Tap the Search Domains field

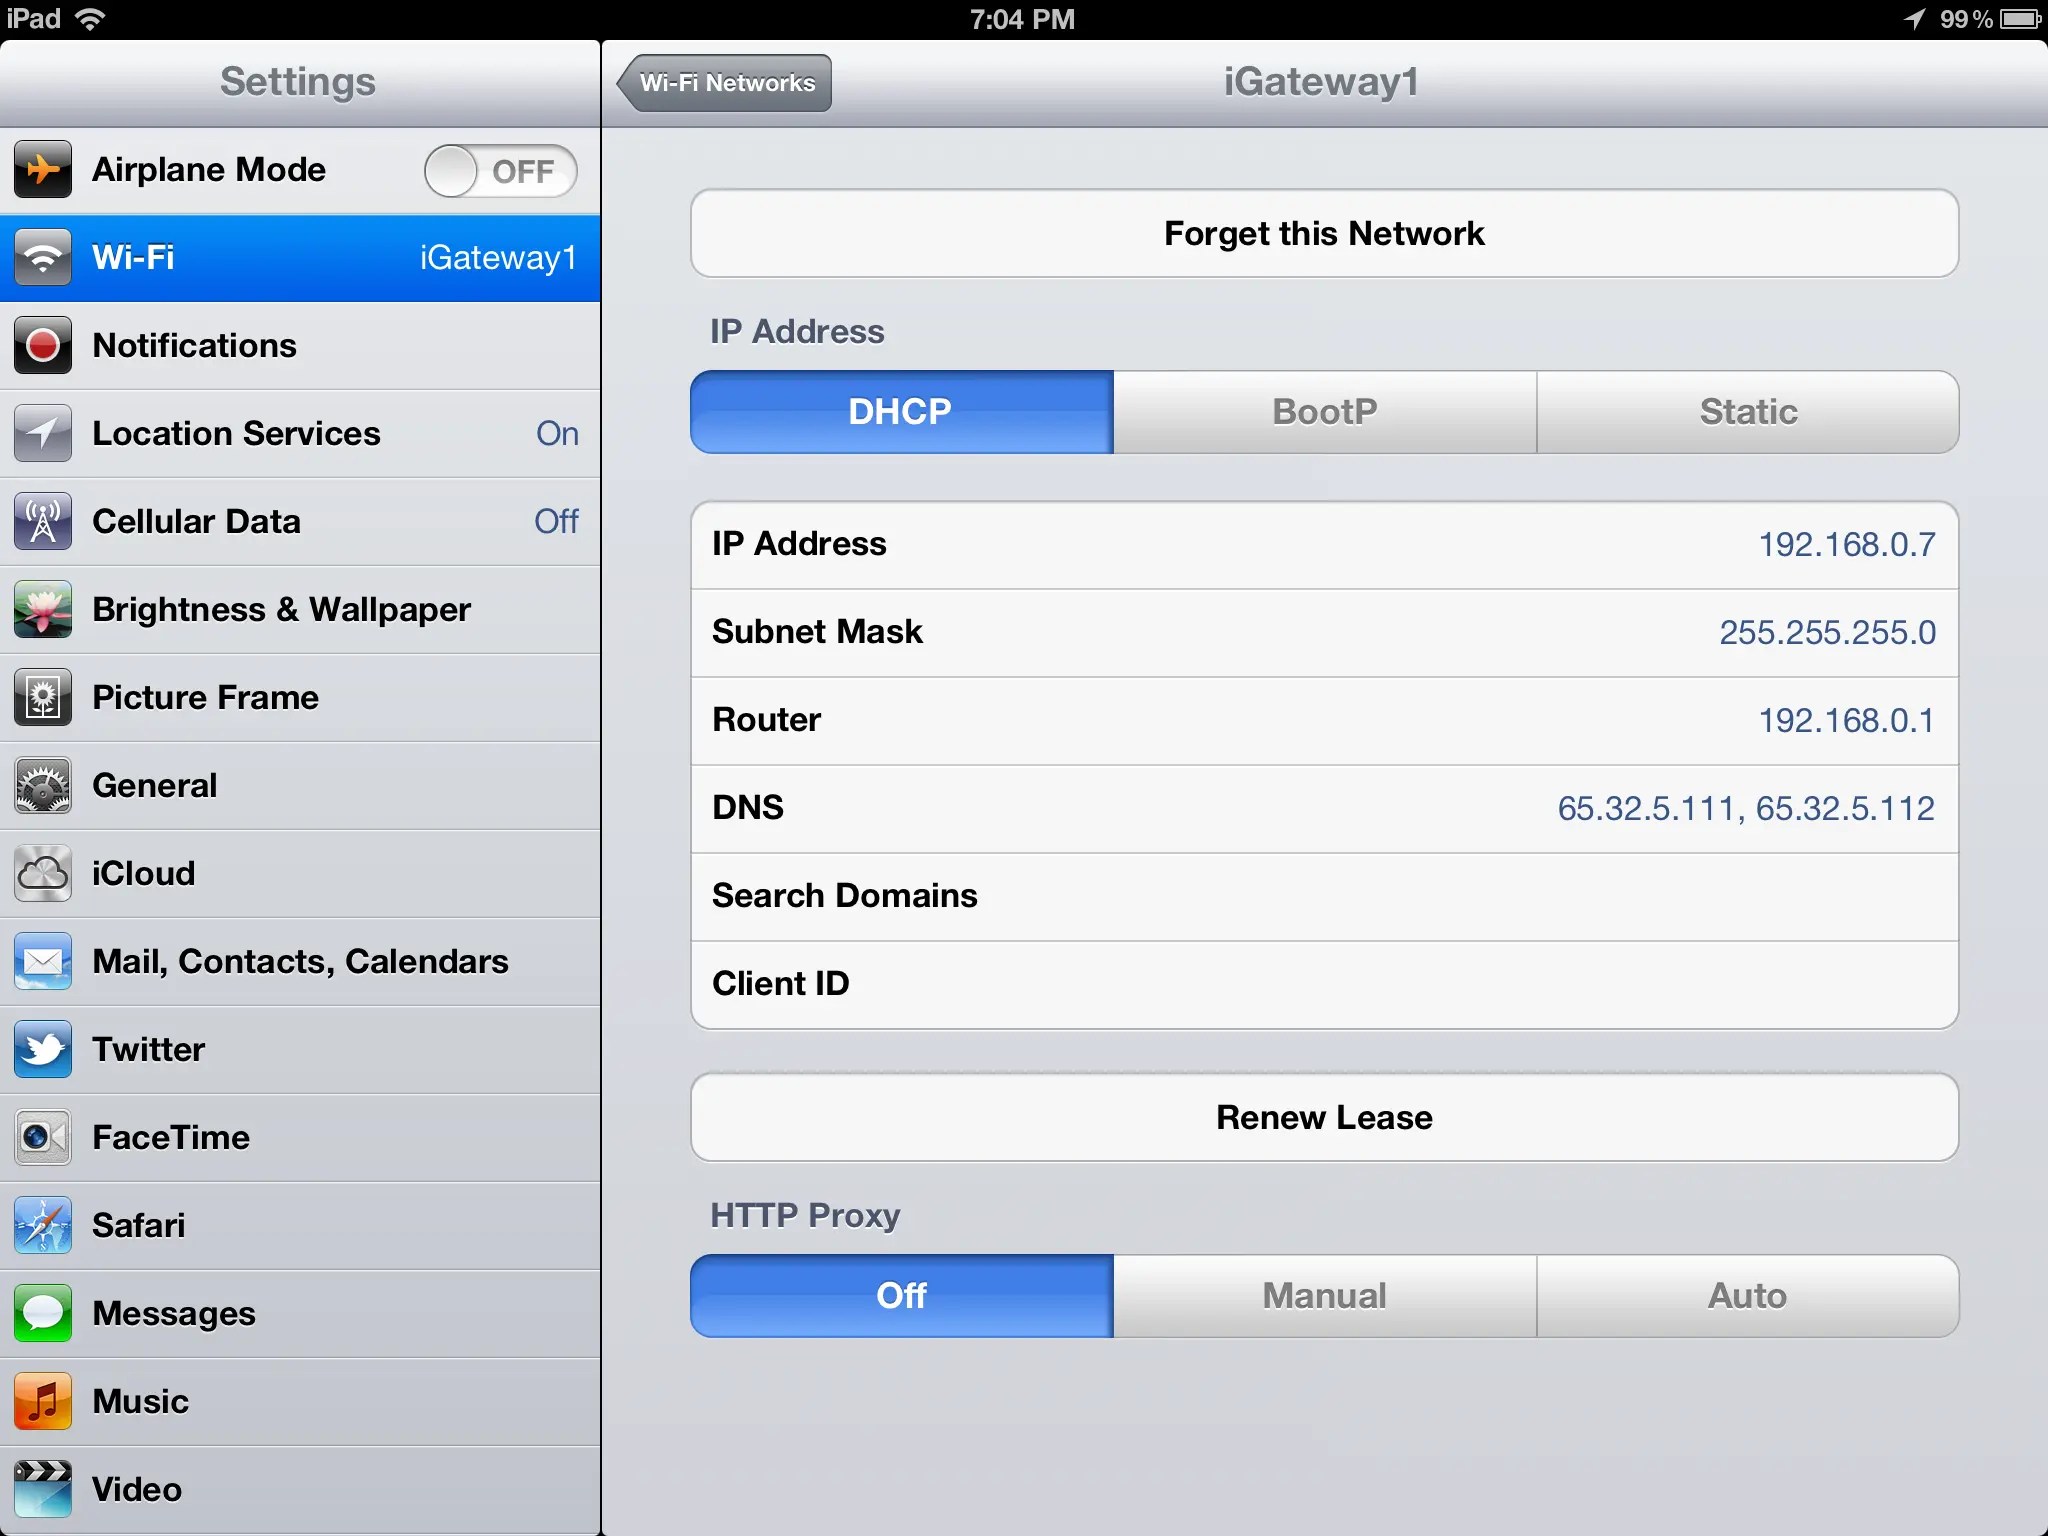tap(1324, 896)
